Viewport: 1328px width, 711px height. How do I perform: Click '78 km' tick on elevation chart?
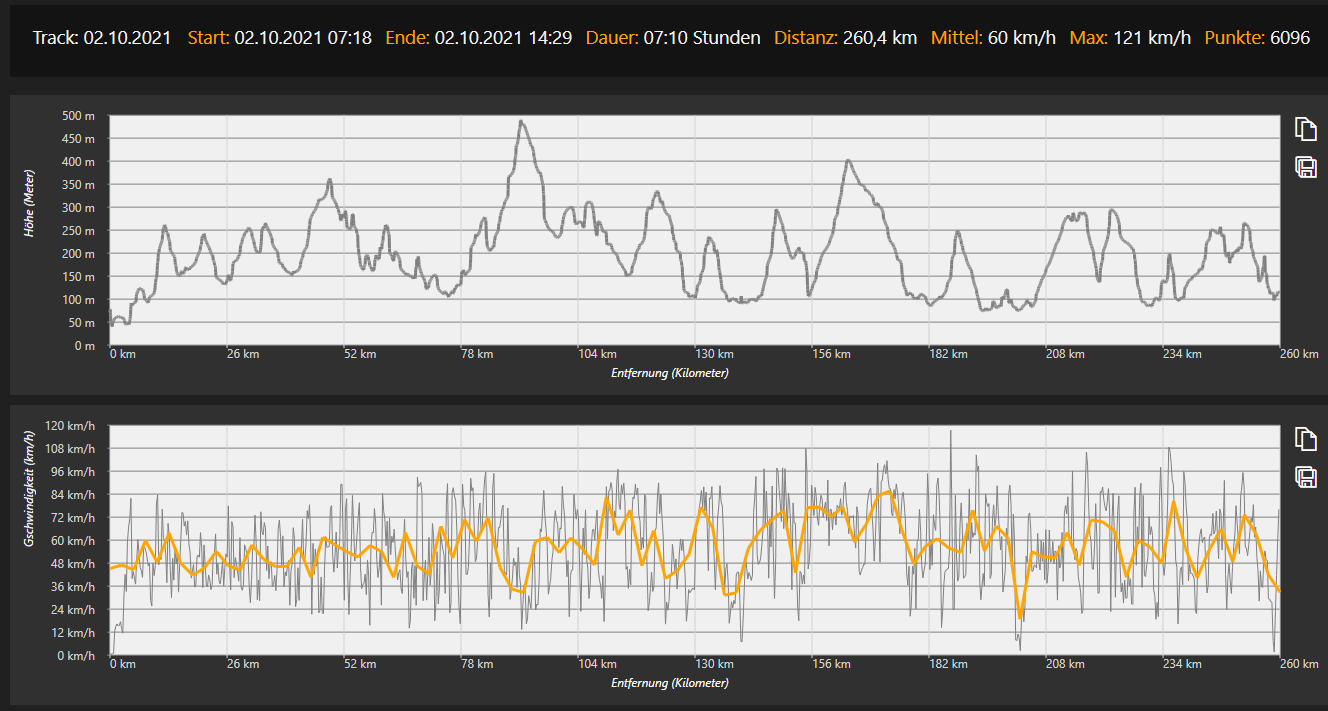(x=477, y=354)
